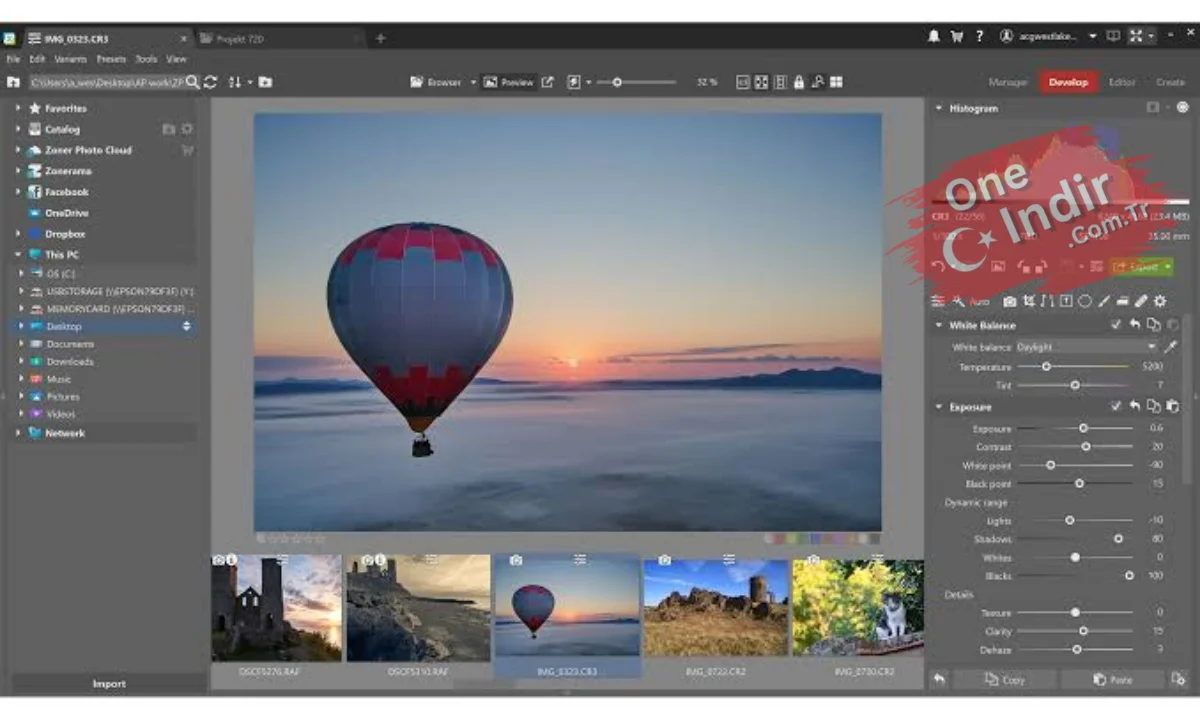
Task: Adjust the Temperature slider handle
Action: (1046, 367)
